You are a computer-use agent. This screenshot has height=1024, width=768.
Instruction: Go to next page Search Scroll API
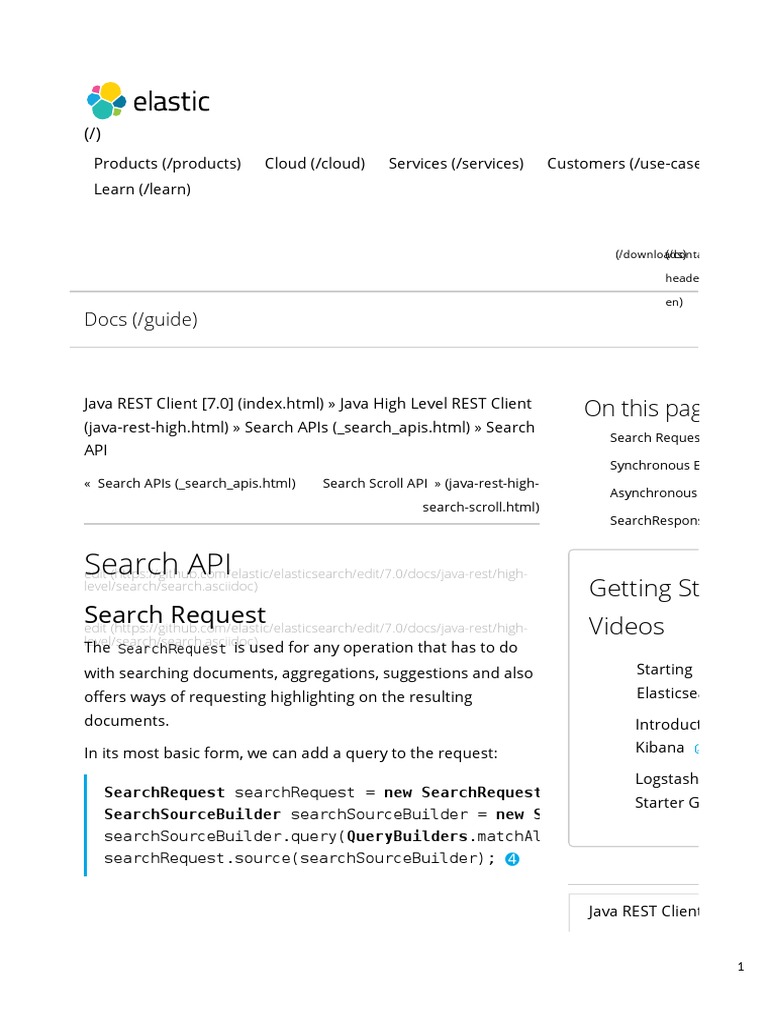431,495
